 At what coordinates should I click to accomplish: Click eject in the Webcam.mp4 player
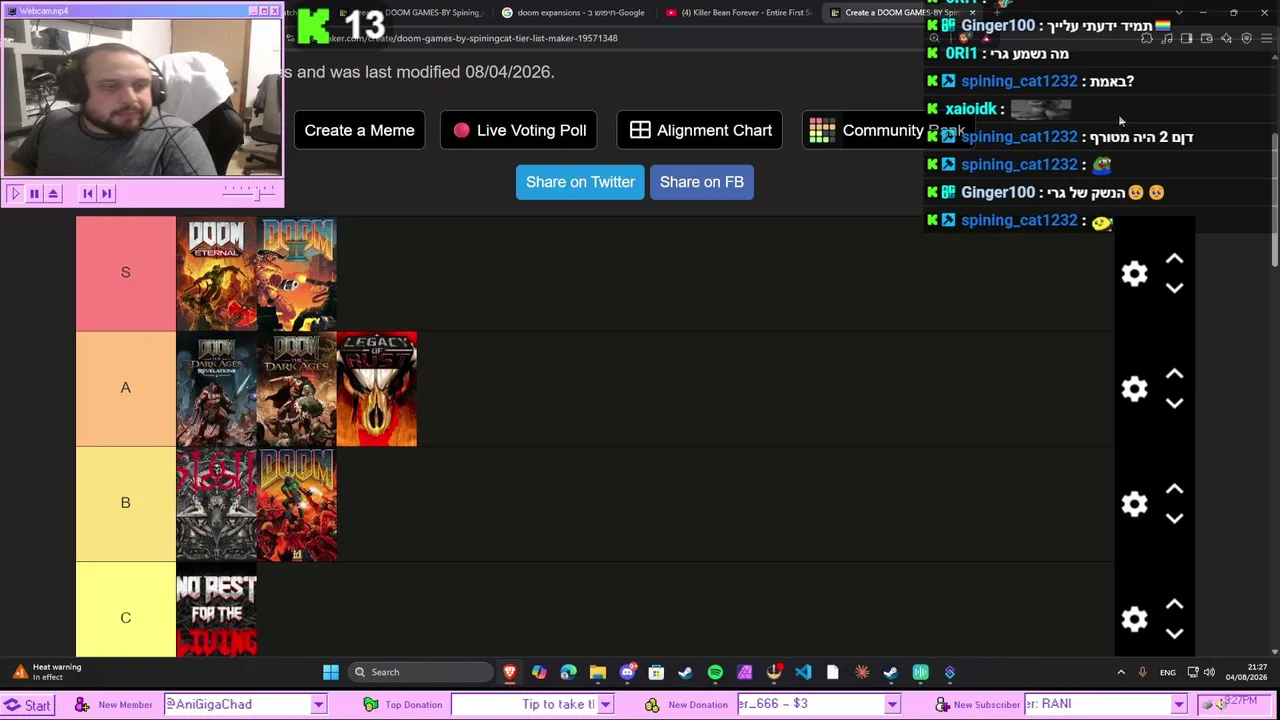[54, 193]
